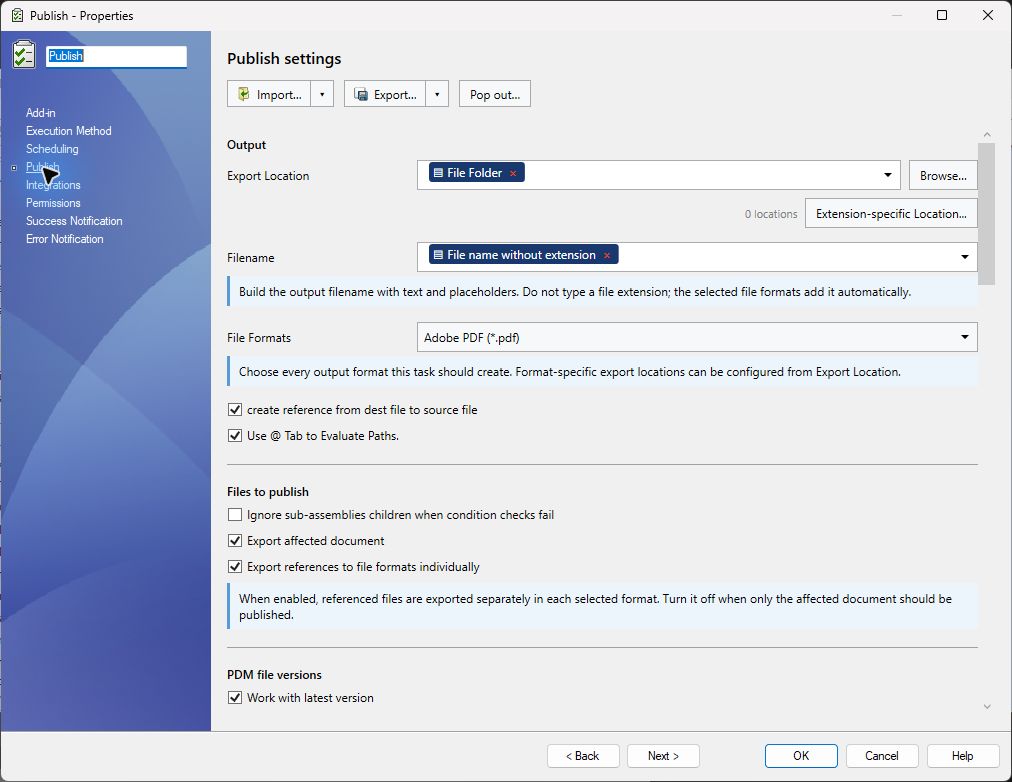Click the Back button
Viewport: 1012px width, 782px height.
coord(583,756)
